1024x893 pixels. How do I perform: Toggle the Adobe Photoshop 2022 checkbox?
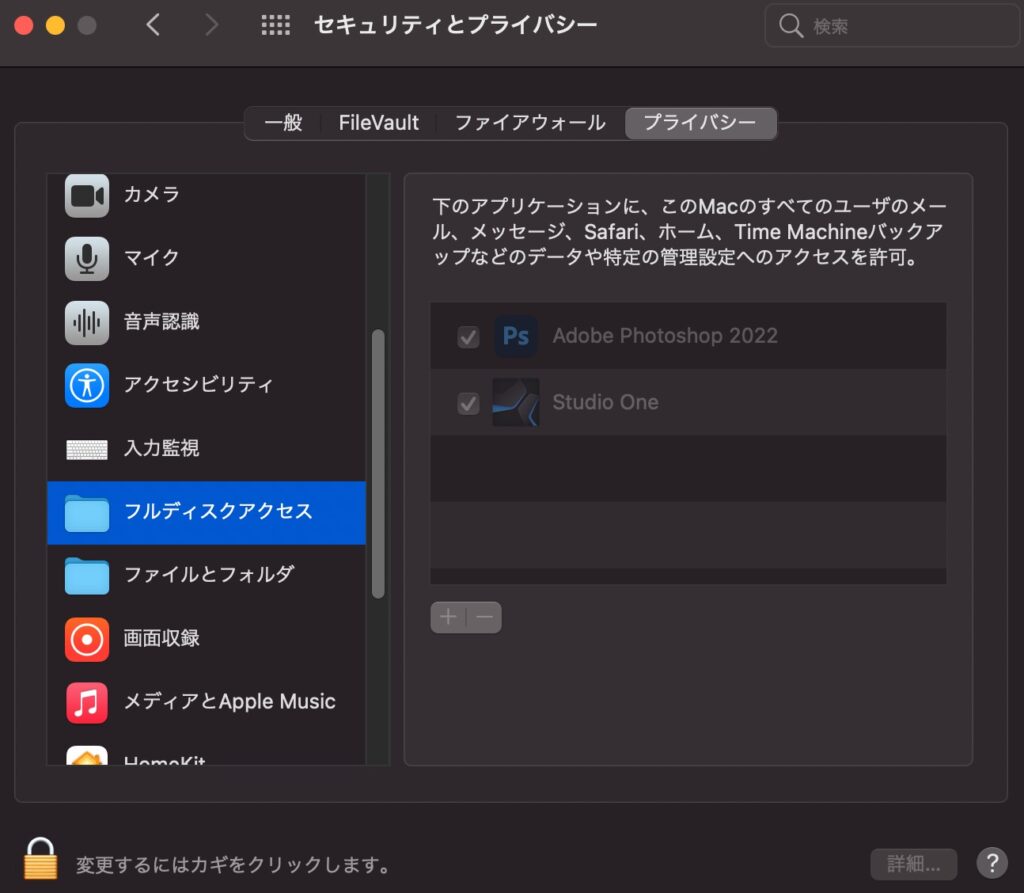click(x=468, y=337)
